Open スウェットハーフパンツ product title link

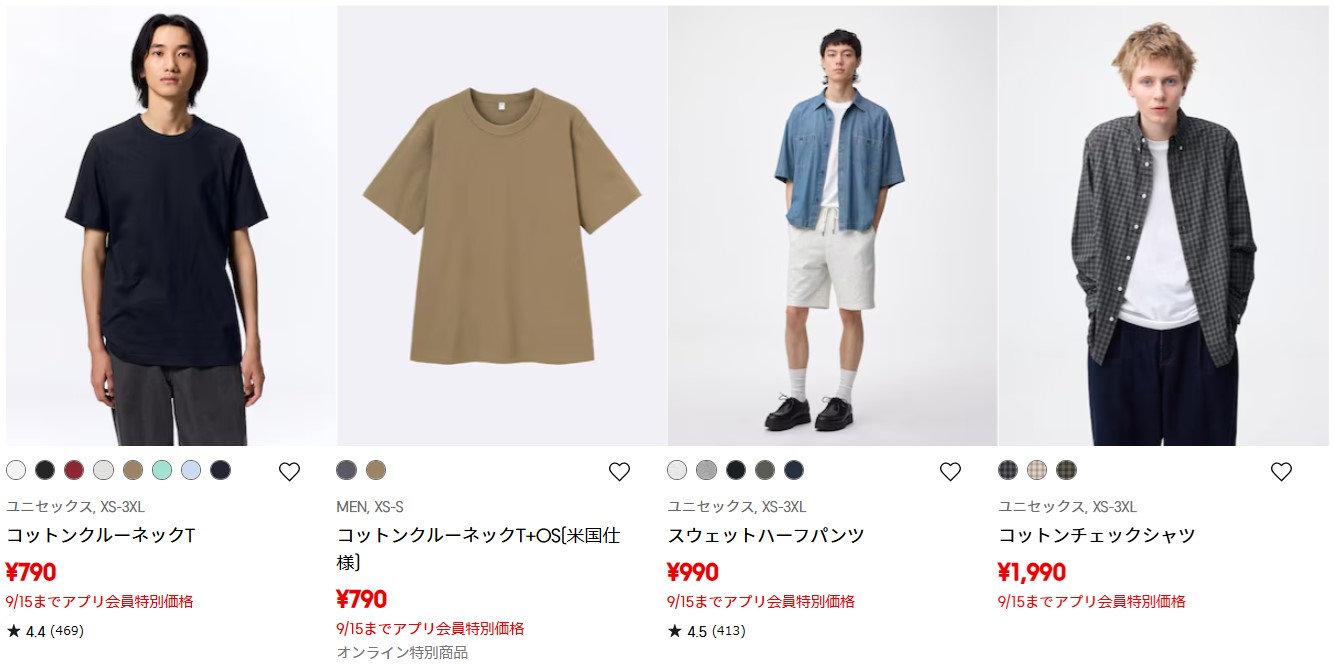(766, 535)
